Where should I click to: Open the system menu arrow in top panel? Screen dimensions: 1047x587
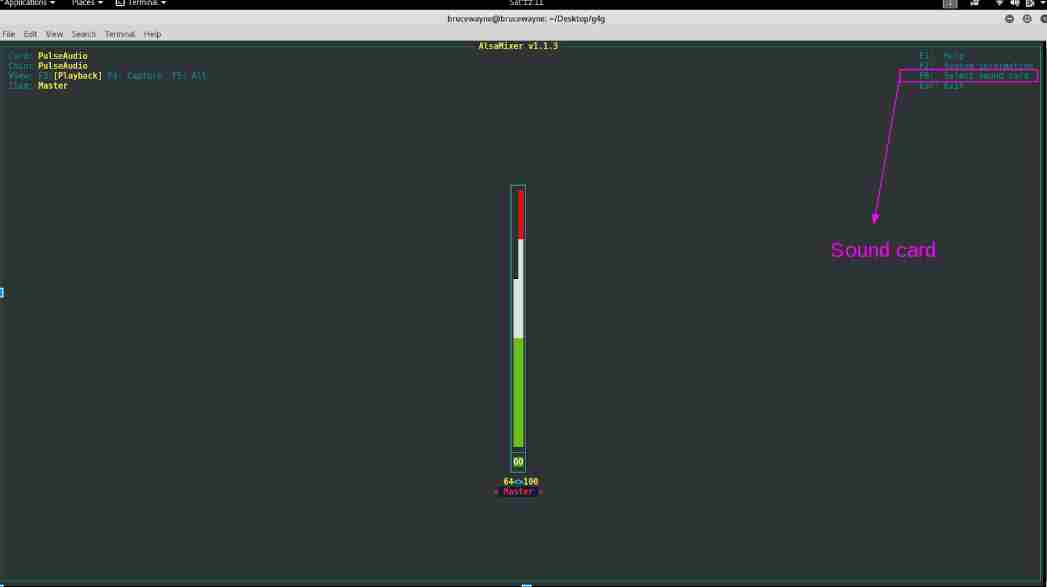(1042, 3)
